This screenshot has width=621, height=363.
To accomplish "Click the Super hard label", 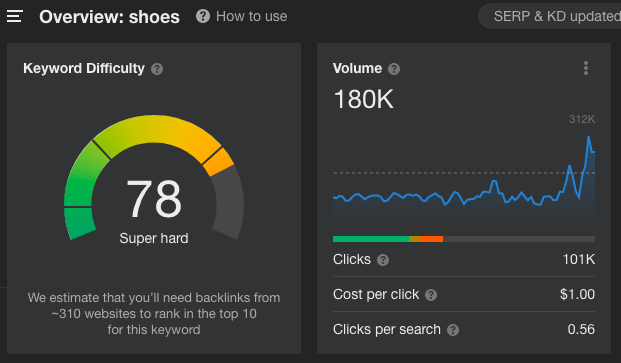I will pos(154,238).
